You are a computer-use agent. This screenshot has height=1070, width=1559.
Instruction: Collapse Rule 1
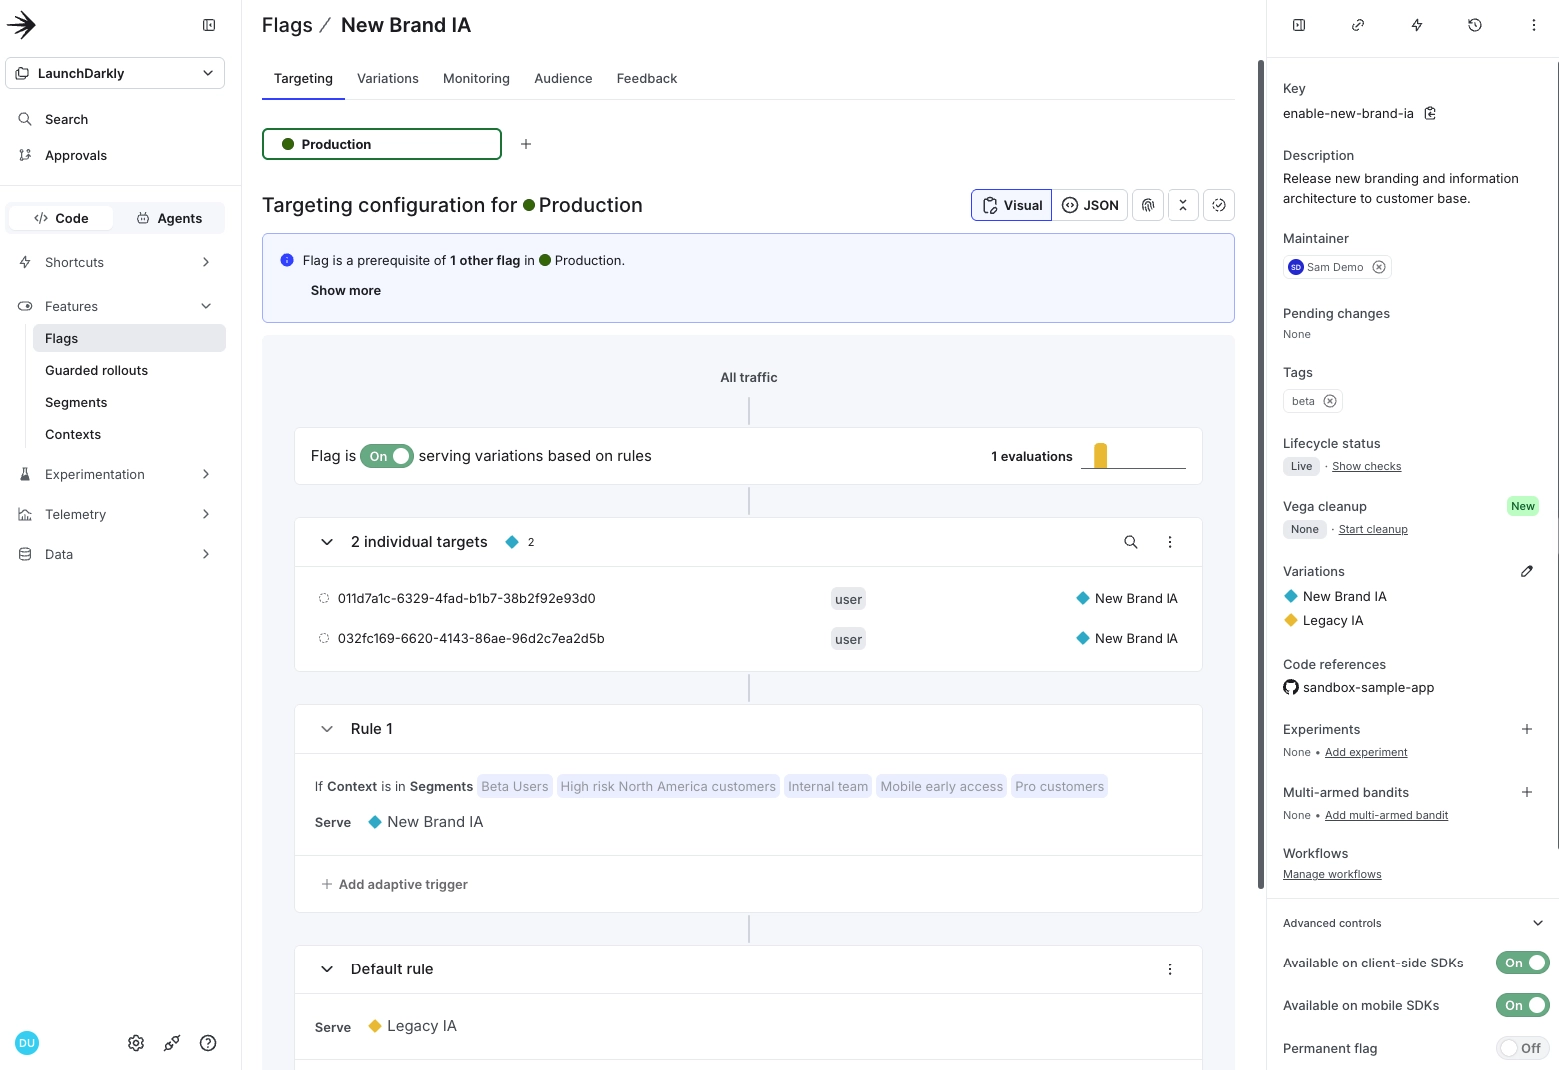[x=327, y=729]
